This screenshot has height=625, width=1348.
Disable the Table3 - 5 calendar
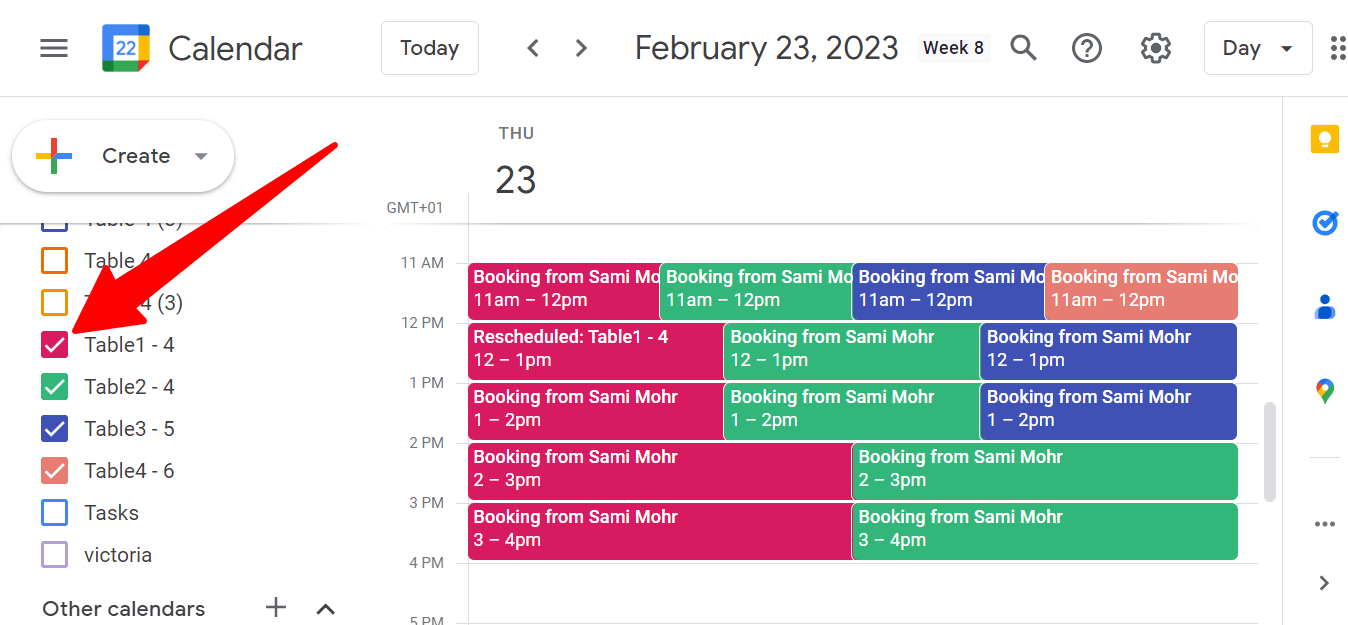[x=54, y=428]
